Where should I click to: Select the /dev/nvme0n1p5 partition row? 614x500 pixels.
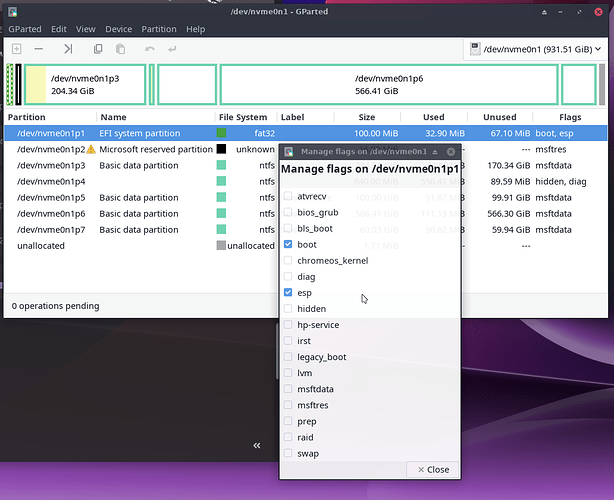[141, 197]
